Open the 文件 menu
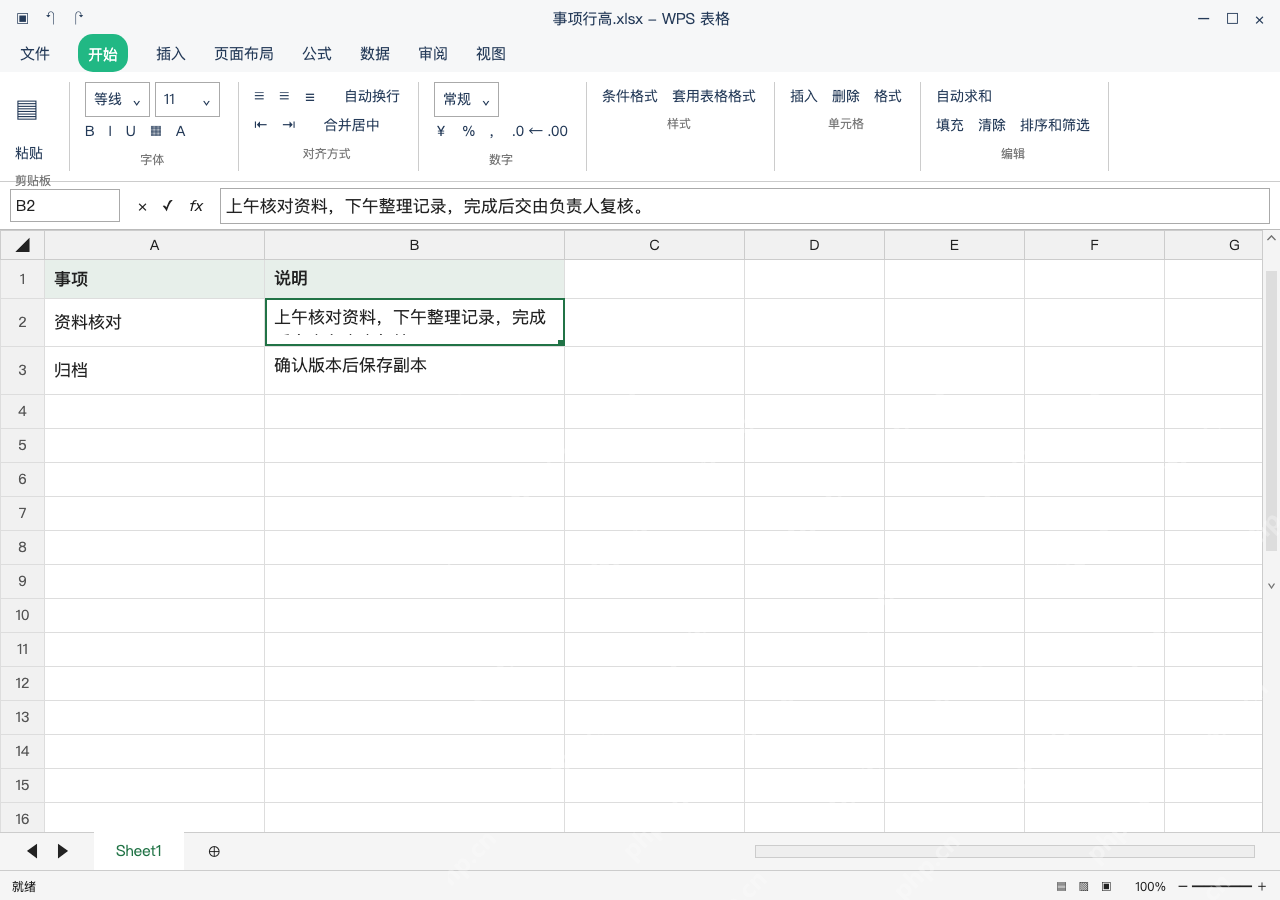Viewport: 1280px width, 900px height. pyautogui.click(x=35, y=53)
